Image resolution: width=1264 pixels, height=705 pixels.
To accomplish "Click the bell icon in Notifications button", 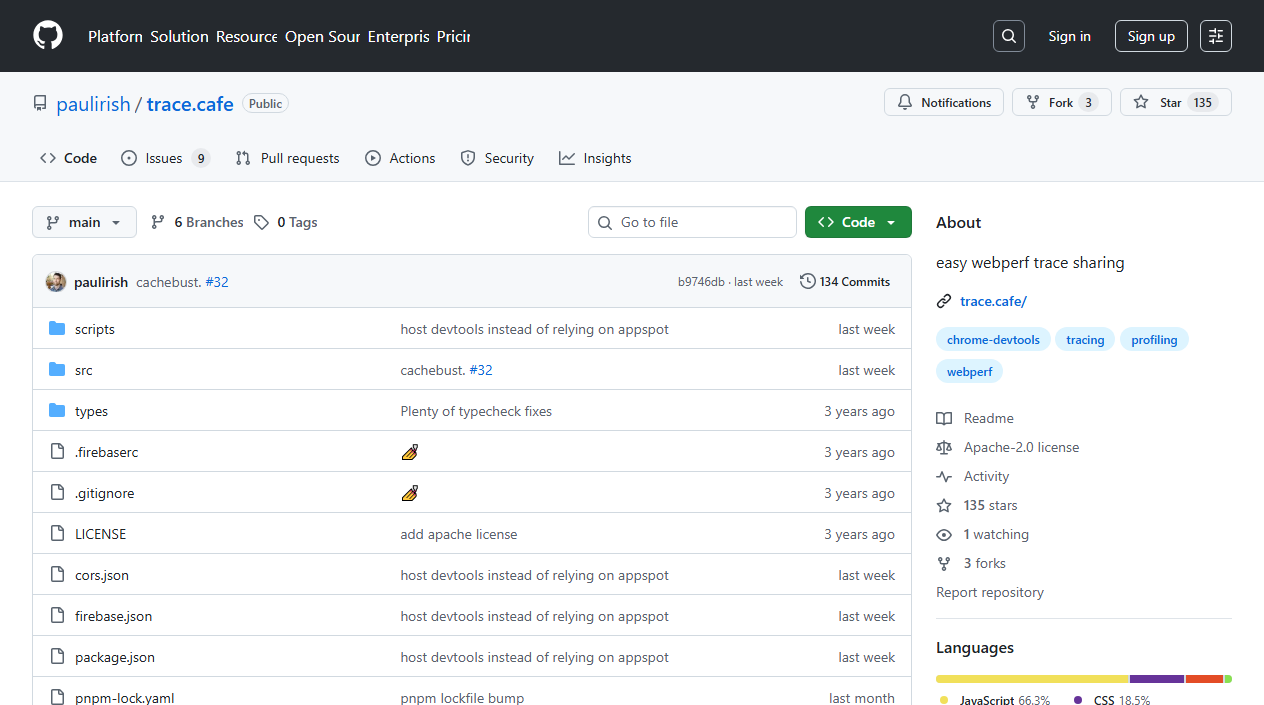I will [905, 102].
